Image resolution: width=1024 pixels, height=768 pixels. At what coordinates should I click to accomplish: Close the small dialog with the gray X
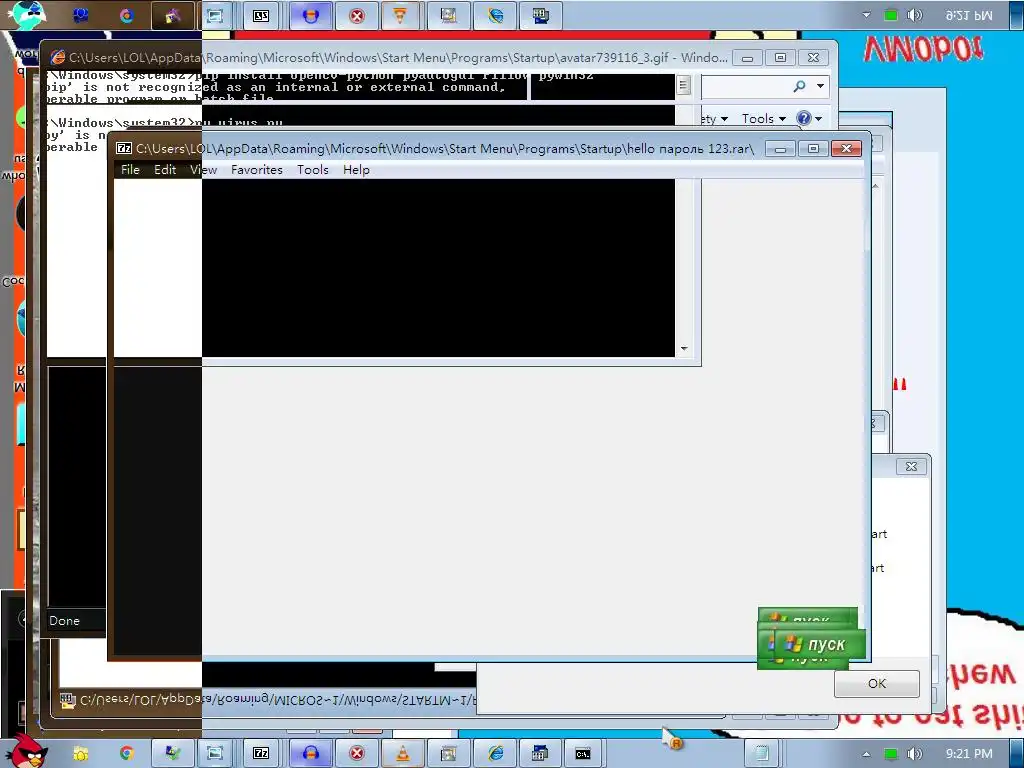pos(911,466)
